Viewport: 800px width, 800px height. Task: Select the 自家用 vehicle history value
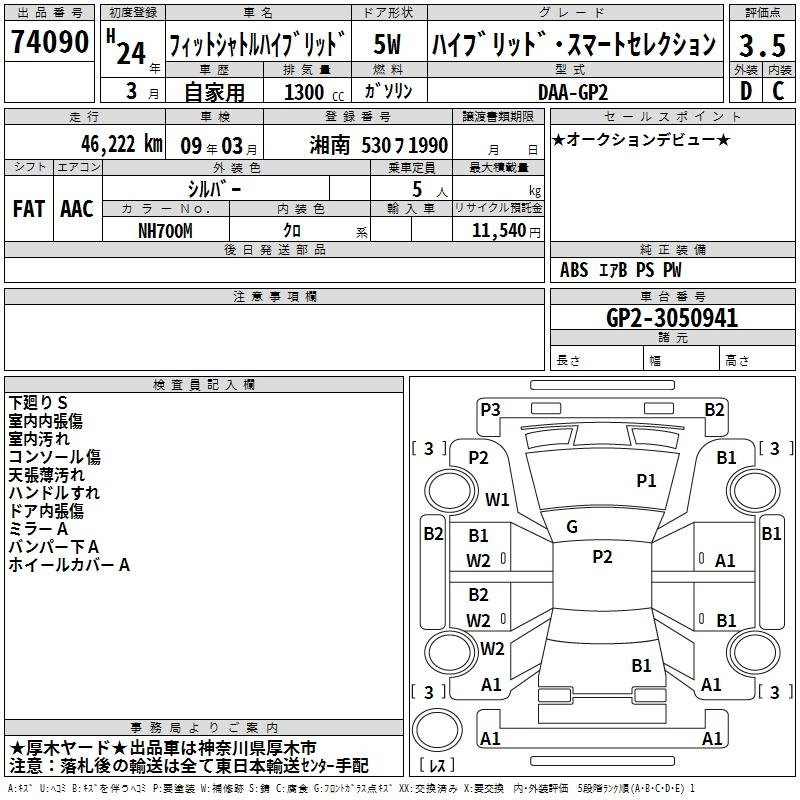click(x=214, y=92)
